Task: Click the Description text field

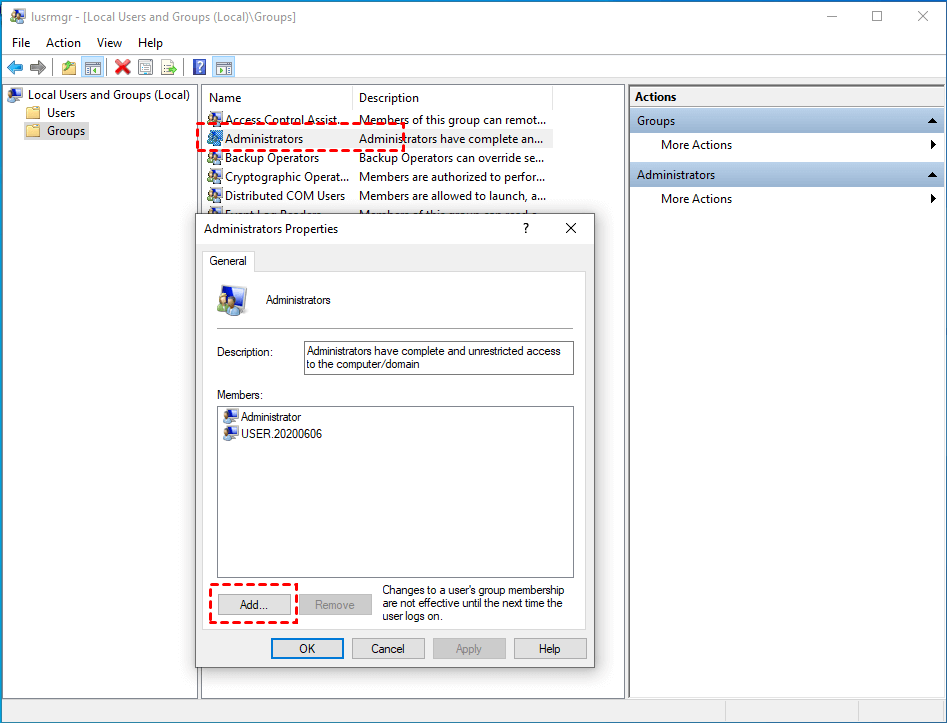Action: click(438, 358)
